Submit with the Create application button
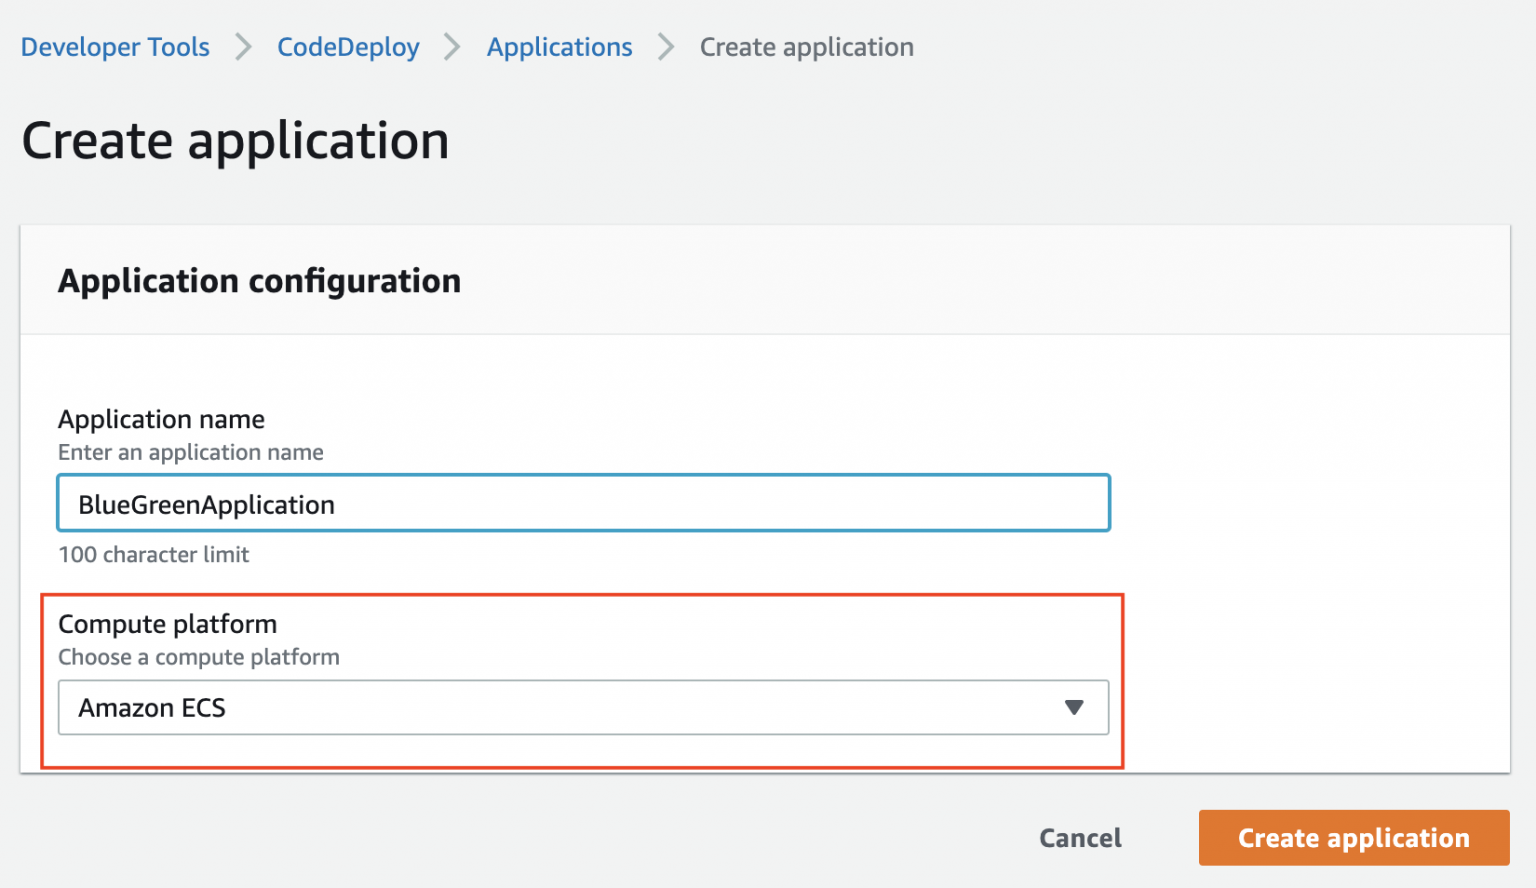Screen dimensions: 1536x888 point(1353,838)
